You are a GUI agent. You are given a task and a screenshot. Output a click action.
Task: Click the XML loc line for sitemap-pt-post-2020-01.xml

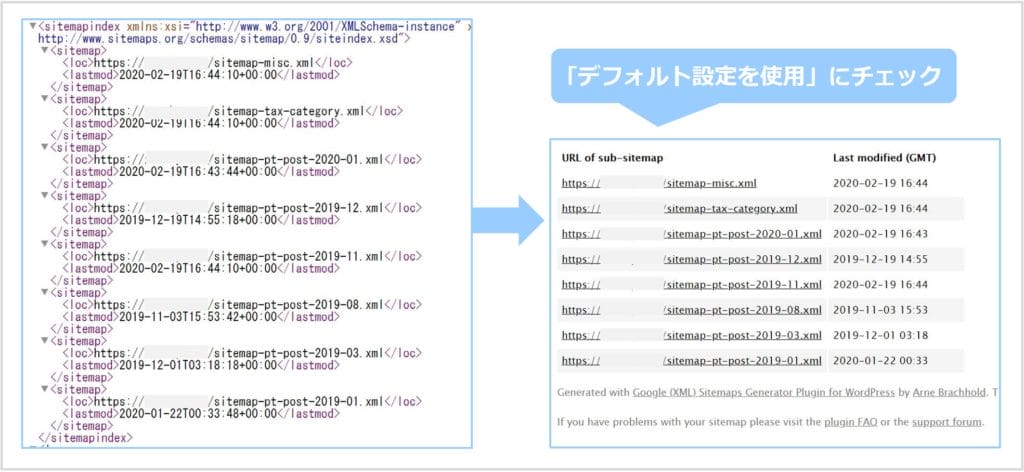point(242,160)
